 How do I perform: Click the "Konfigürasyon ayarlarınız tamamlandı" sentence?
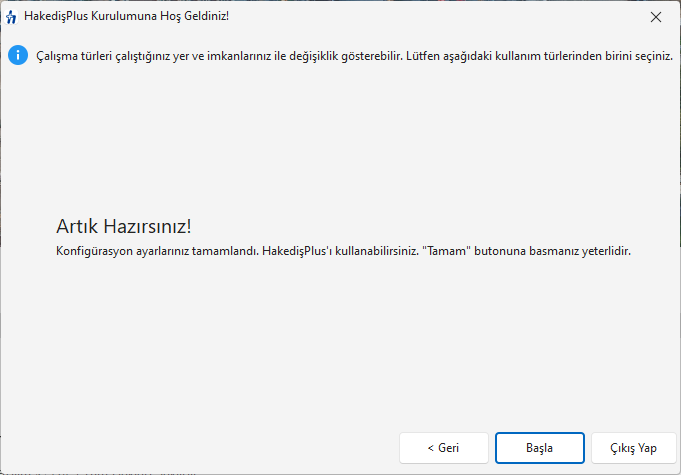pos(157,250)
